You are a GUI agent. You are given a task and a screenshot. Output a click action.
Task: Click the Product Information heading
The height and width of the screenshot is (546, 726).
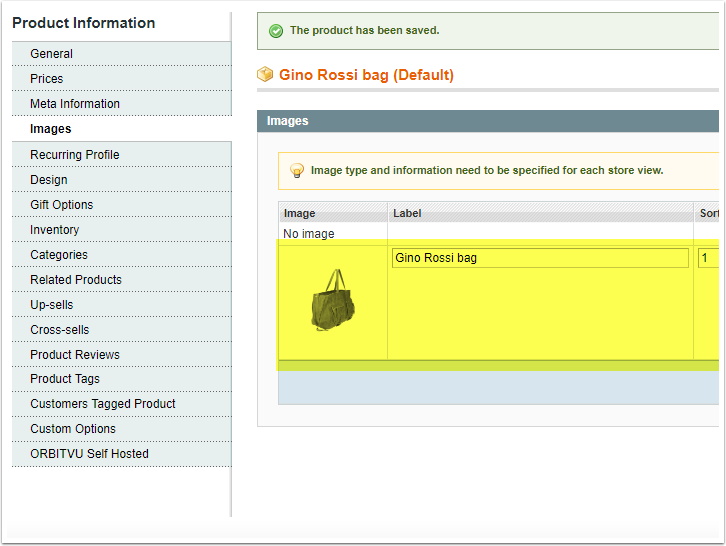click(x=84, y=23)
